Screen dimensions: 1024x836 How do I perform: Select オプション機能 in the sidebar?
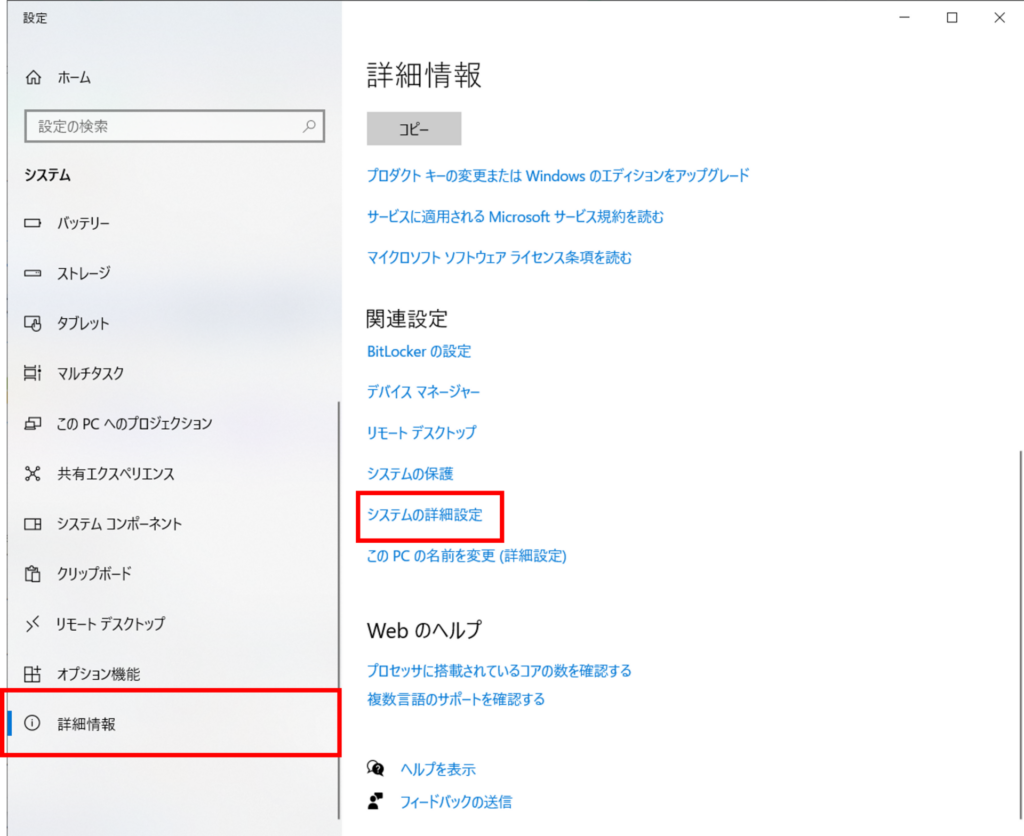pos(98,673)
